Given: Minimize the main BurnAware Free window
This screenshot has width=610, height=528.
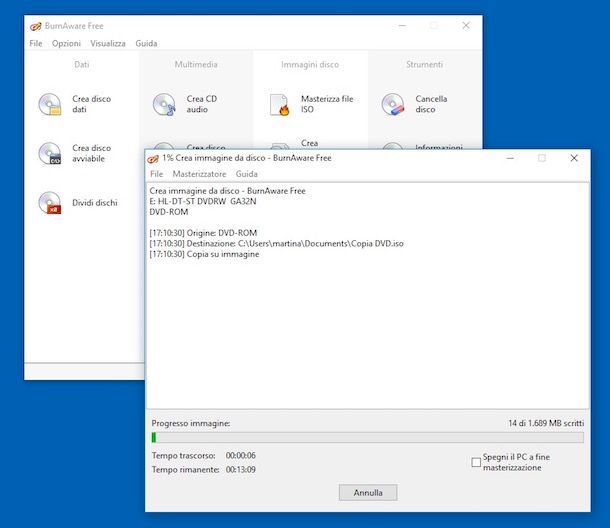Looking at the screenshot, I should (402, 26).
